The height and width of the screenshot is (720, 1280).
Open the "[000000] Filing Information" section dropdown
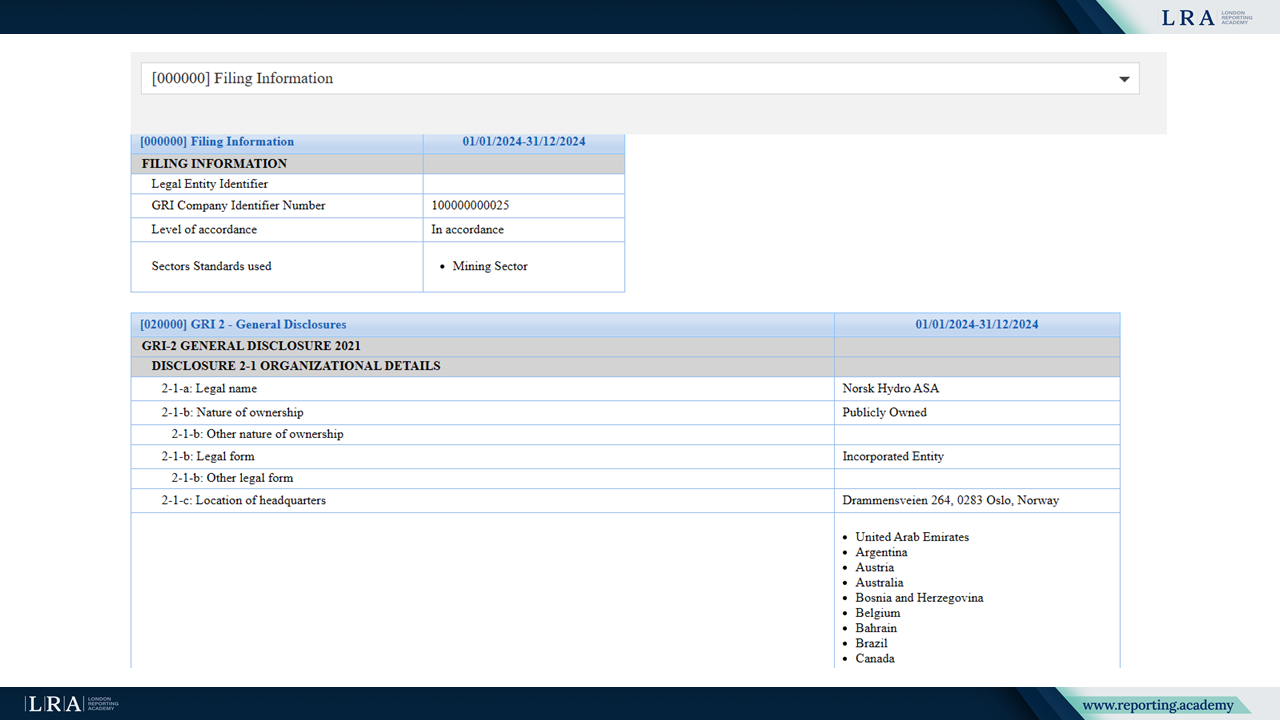tap(640, 78)
